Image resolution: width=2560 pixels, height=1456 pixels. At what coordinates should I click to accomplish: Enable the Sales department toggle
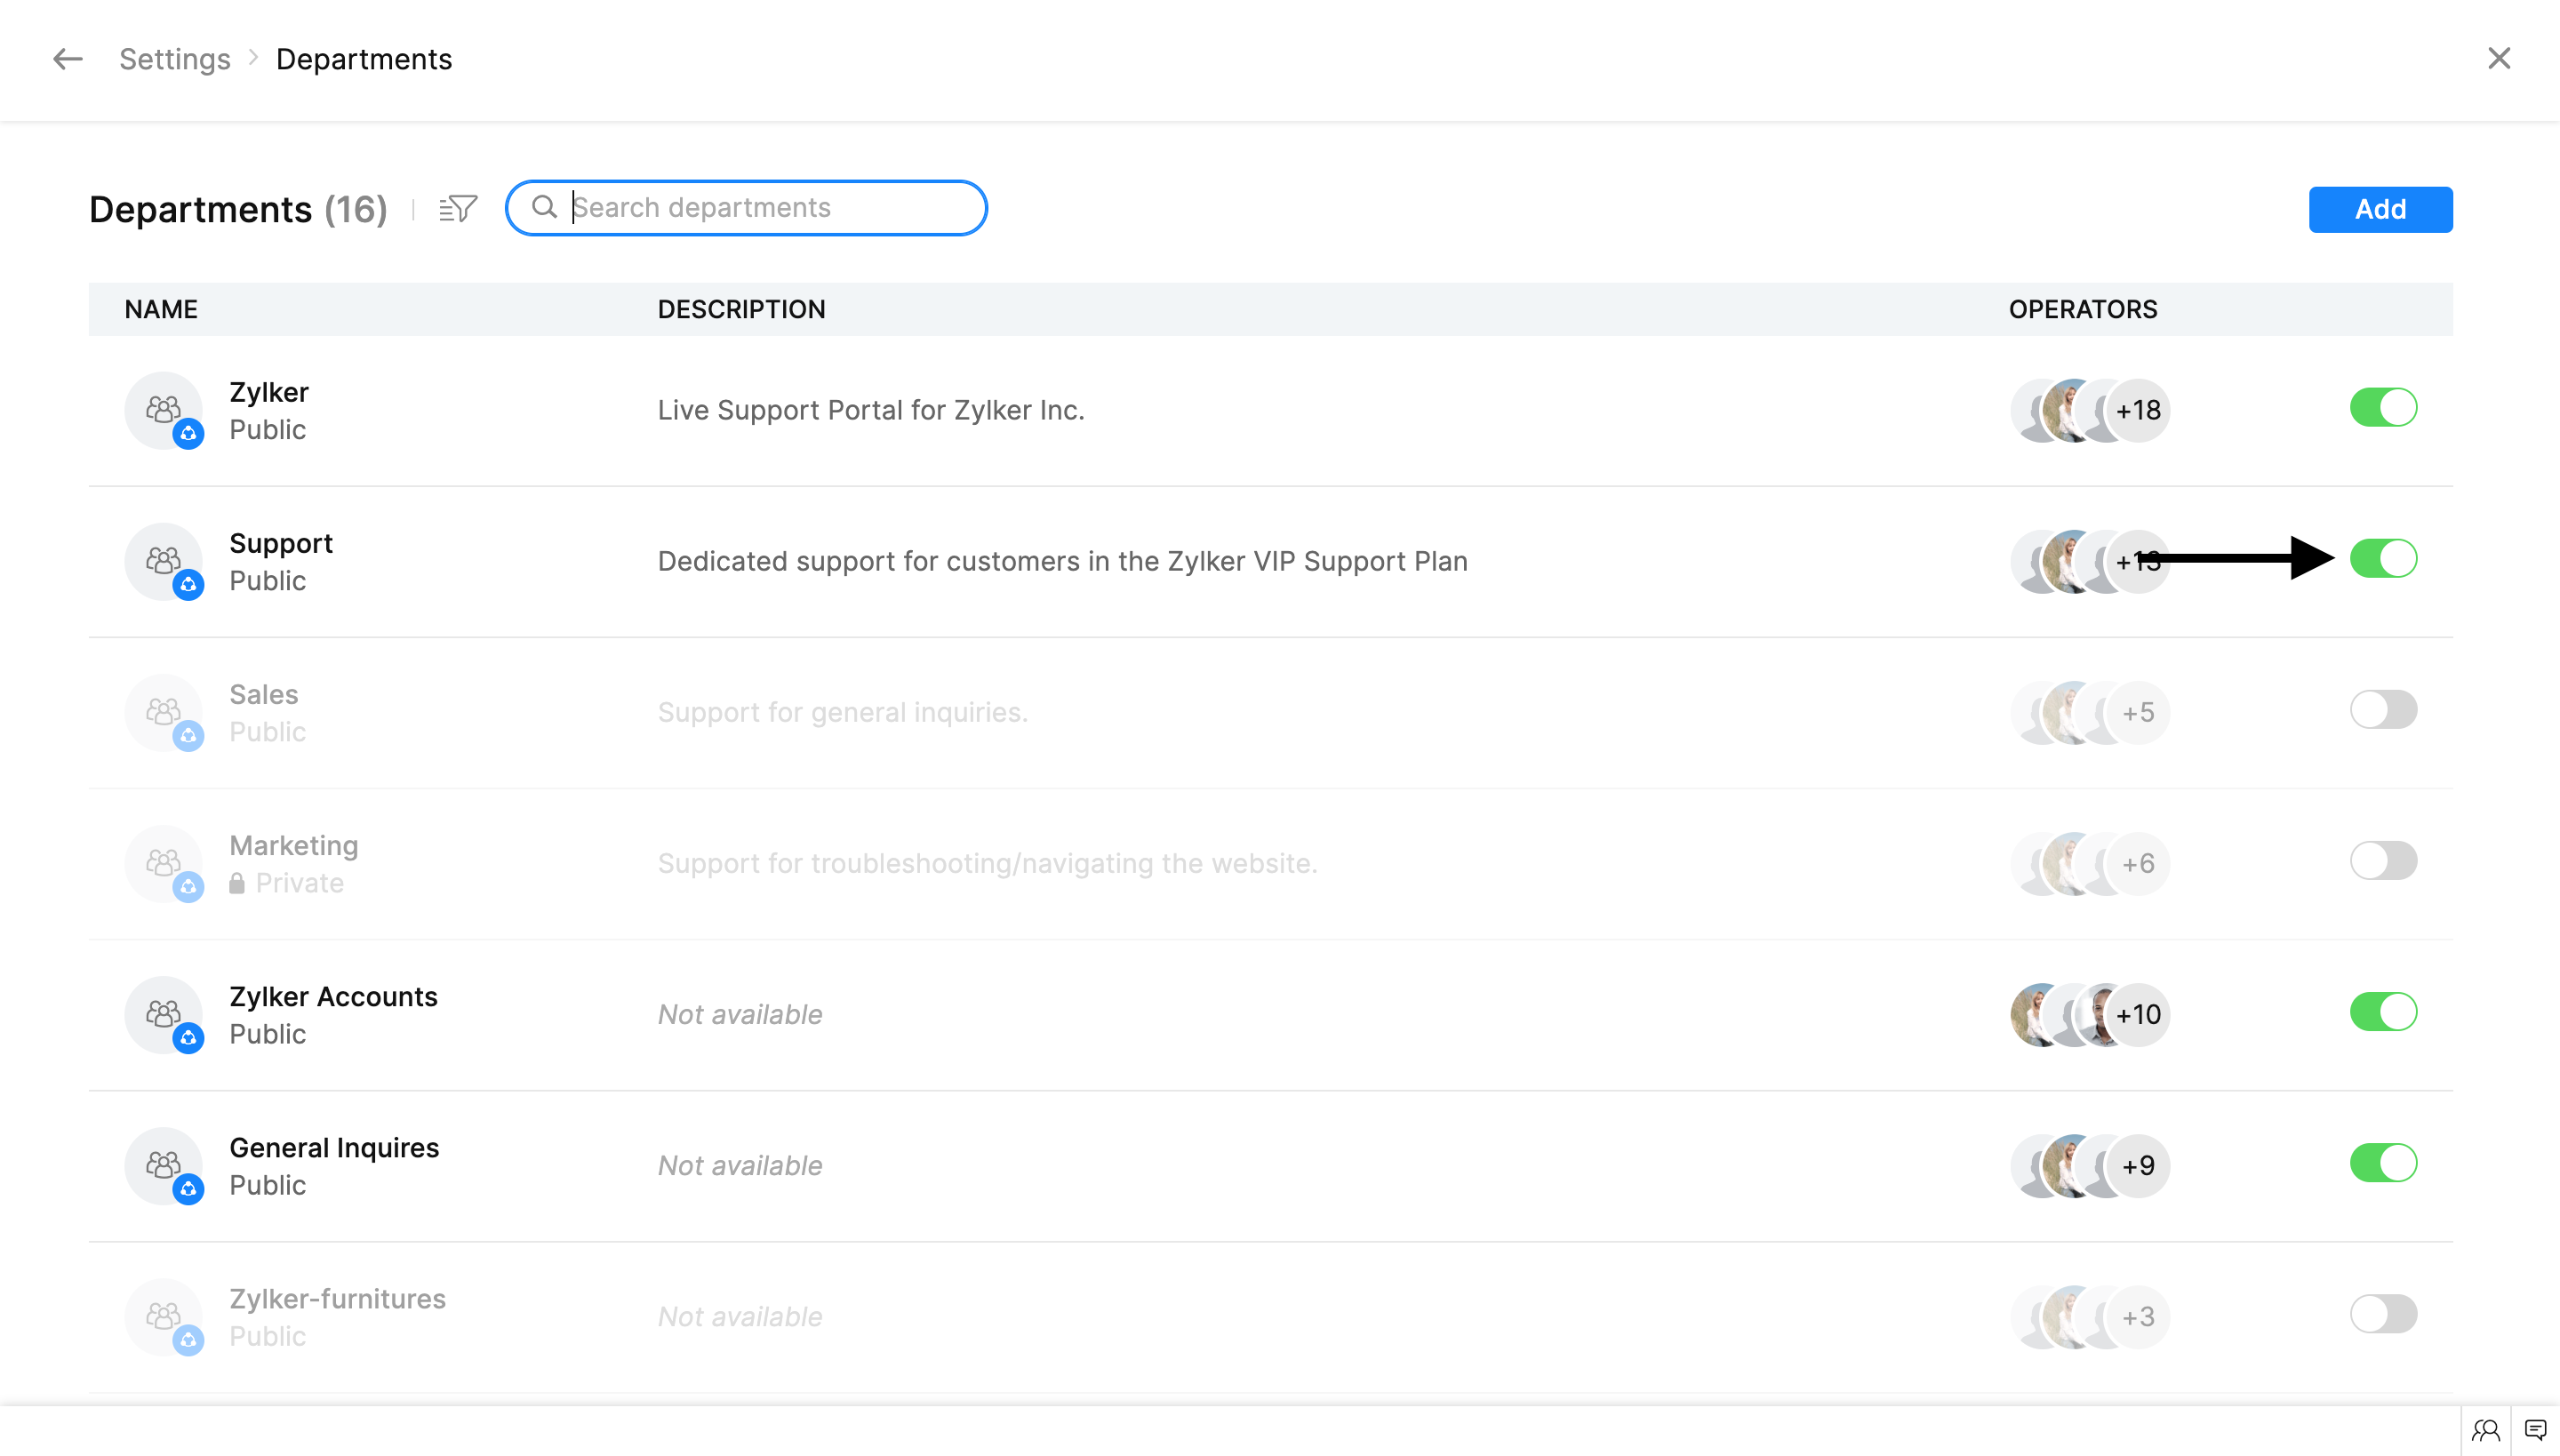pyautogui.click(x=2382, y=710)
